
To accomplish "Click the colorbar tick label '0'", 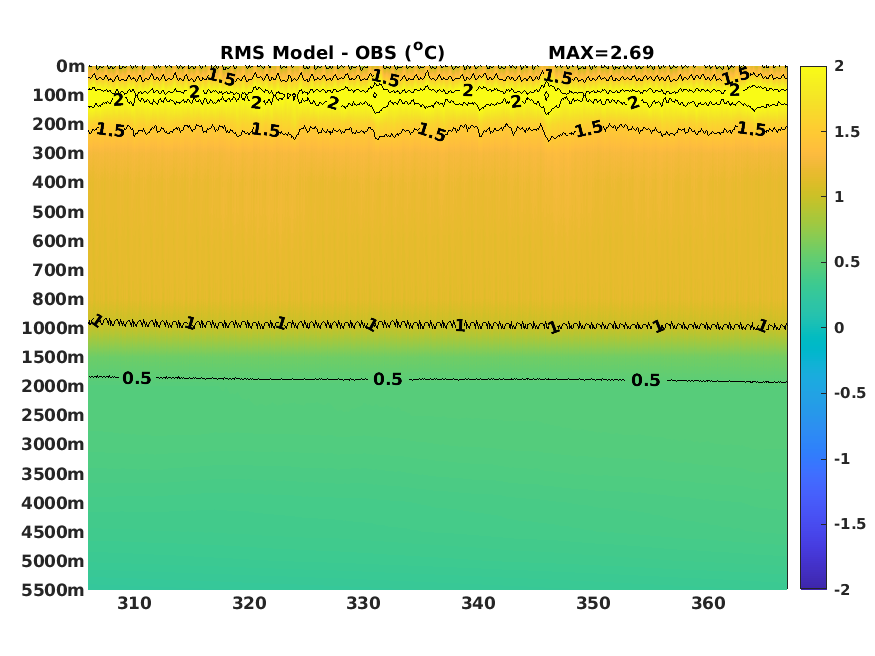I will click(x=839, y=327).
